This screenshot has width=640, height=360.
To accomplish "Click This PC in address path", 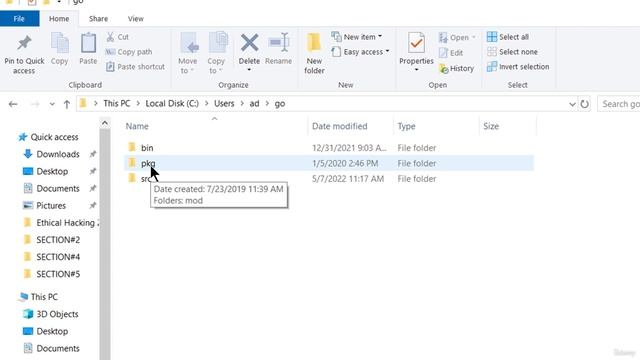I will point(117,104).
